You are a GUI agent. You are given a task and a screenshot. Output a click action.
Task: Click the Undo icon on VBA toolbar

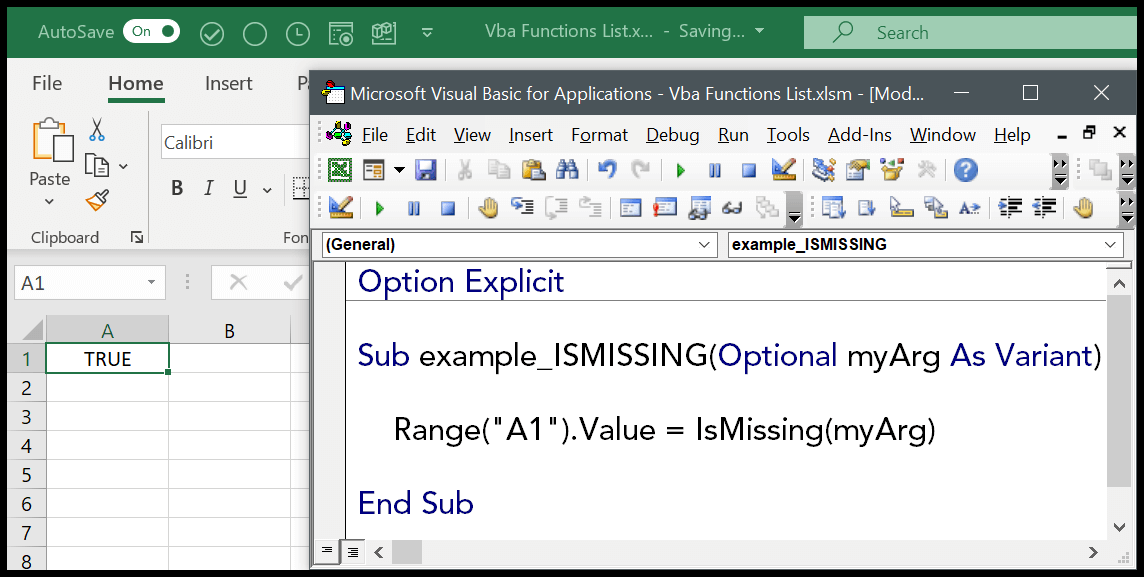608,170
